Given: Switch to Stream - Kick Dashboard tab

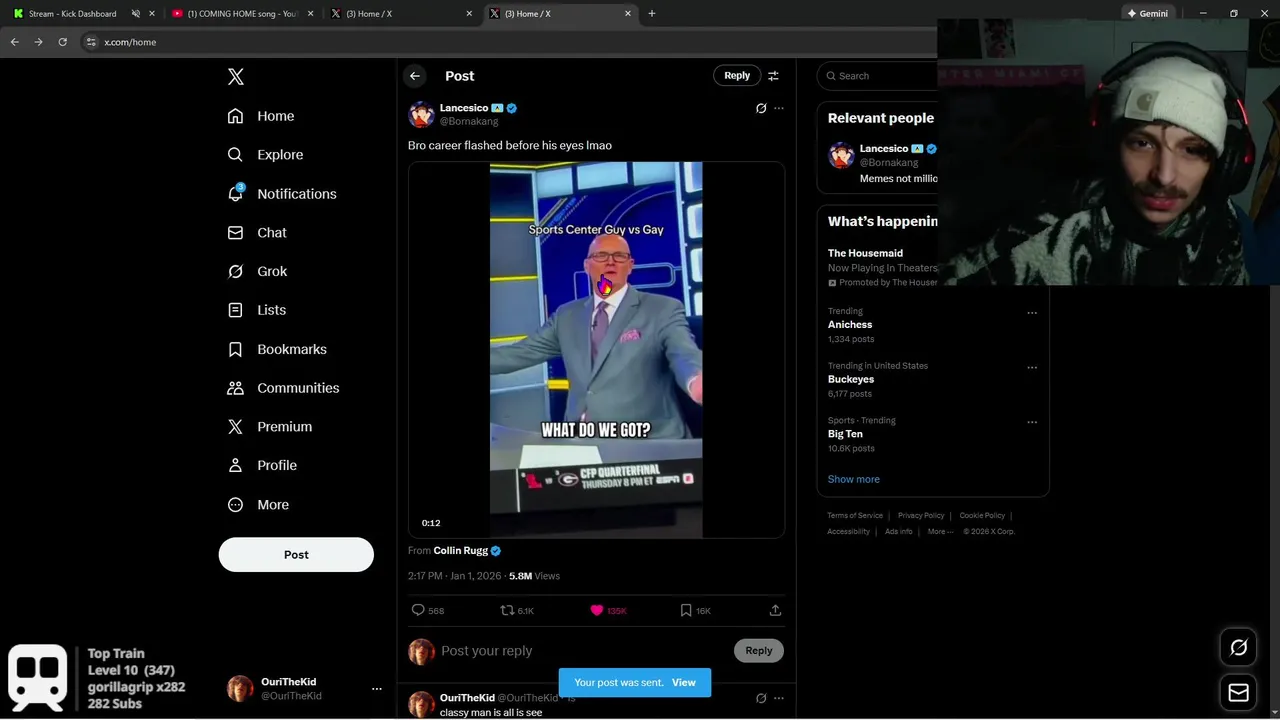Looking at the screenshot, I should tap(72, 14).
